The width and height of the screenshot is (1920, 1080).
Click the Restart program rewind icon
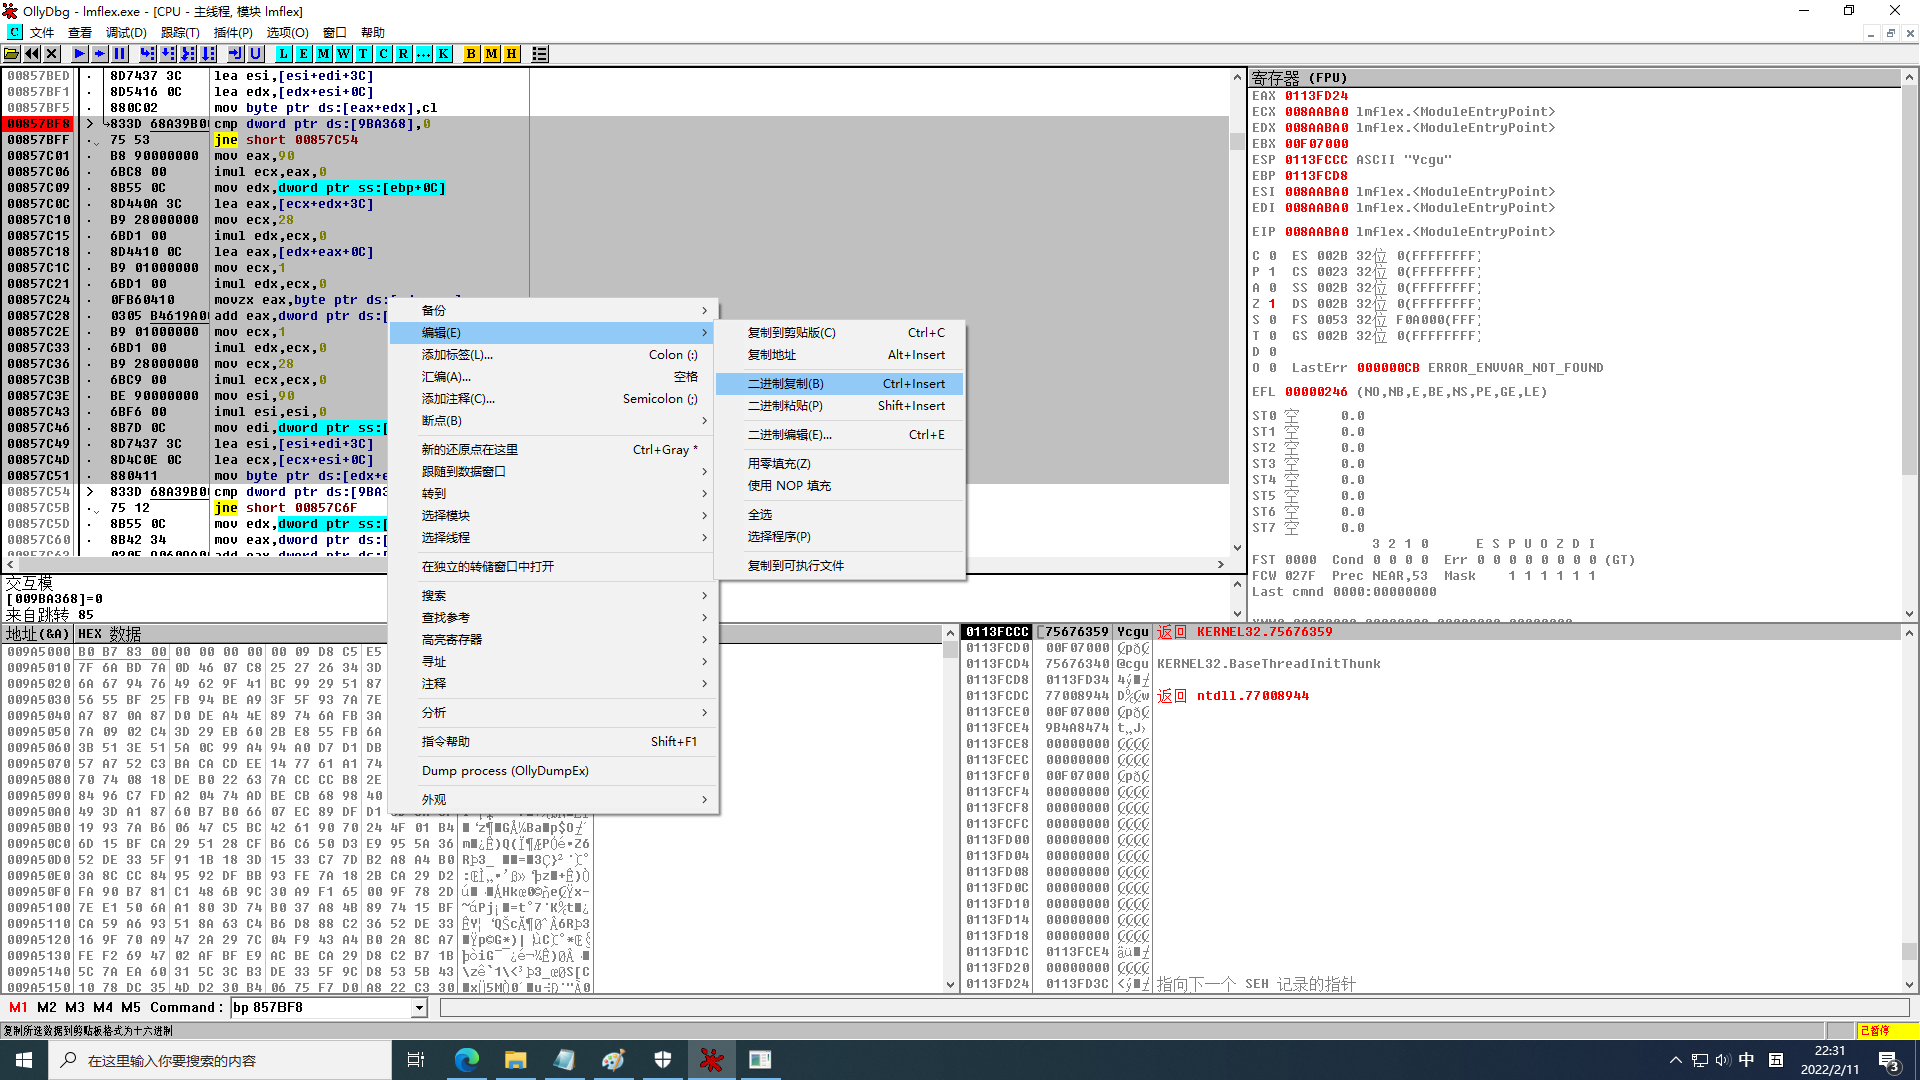tap(32, 54)
